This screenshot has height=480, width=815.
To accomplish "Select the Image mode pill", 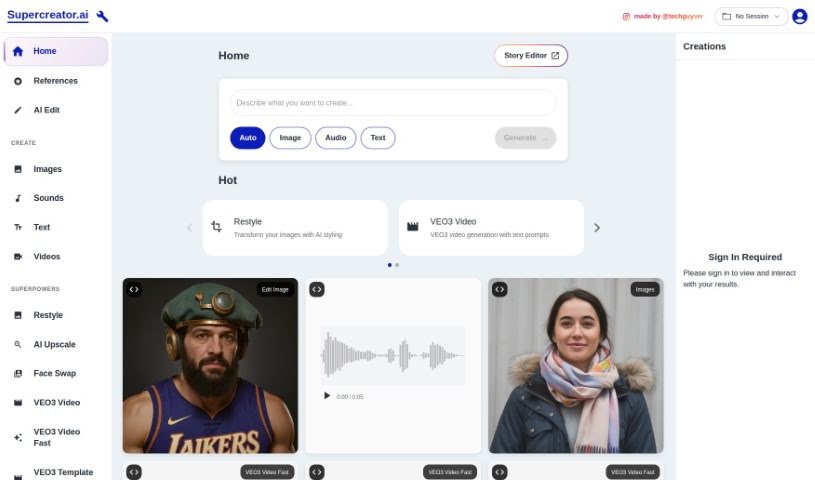I will click(x=290, y=138).
